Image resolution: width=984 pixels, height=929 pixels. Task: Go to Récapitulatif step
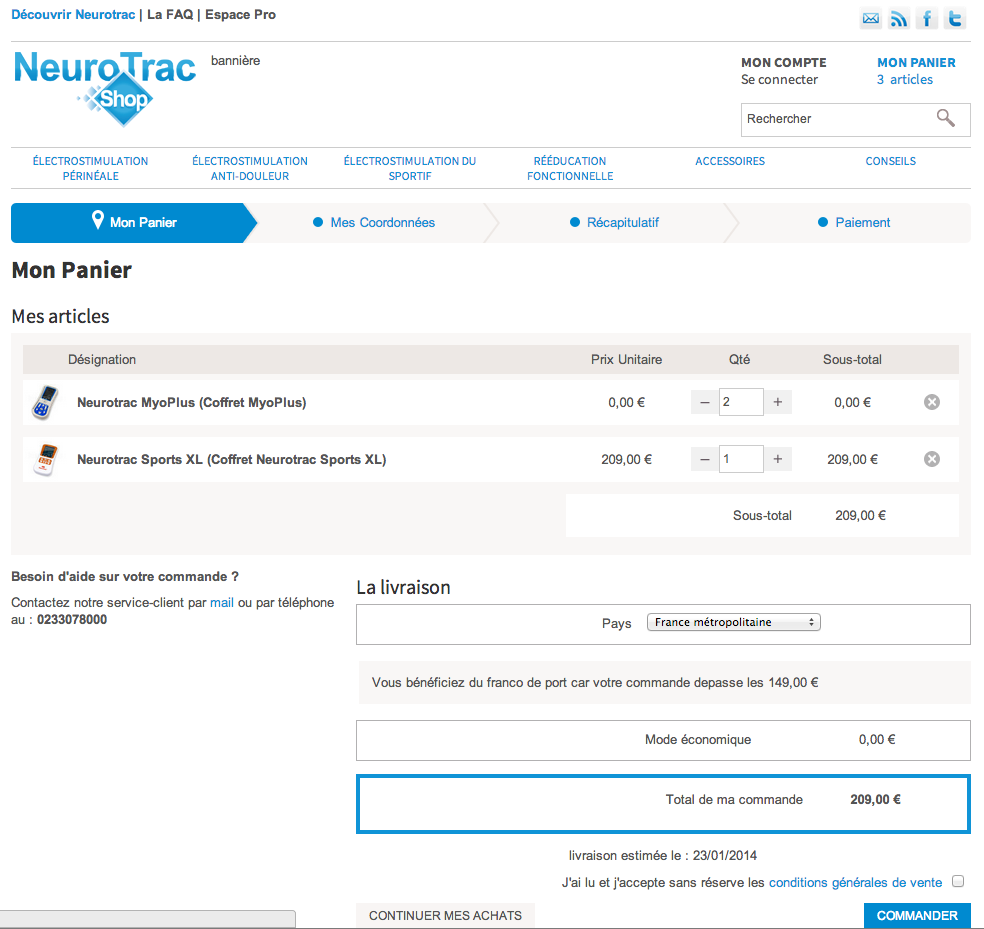614,222
